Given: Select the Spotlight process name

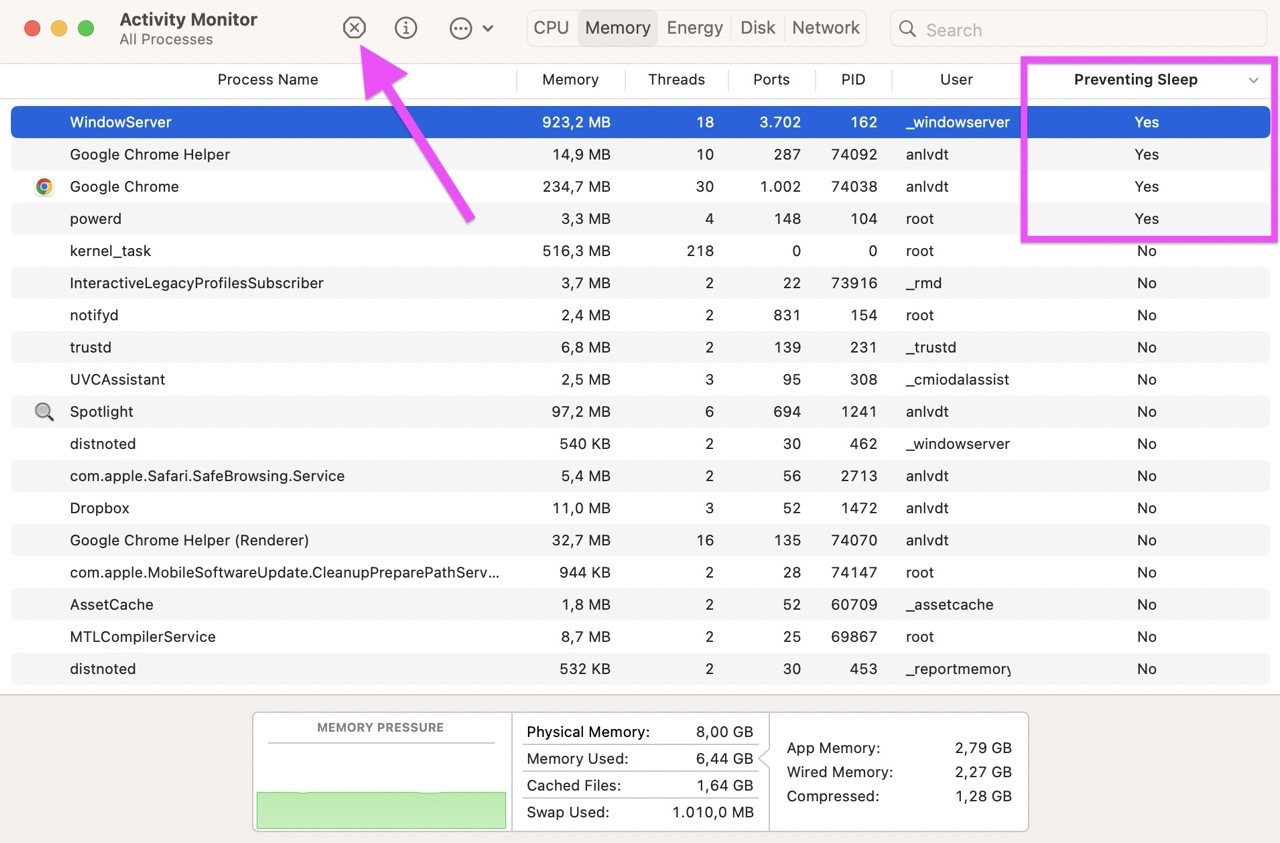Looking at the screenshot, I should pyautogui.click(x=101, y=412).
